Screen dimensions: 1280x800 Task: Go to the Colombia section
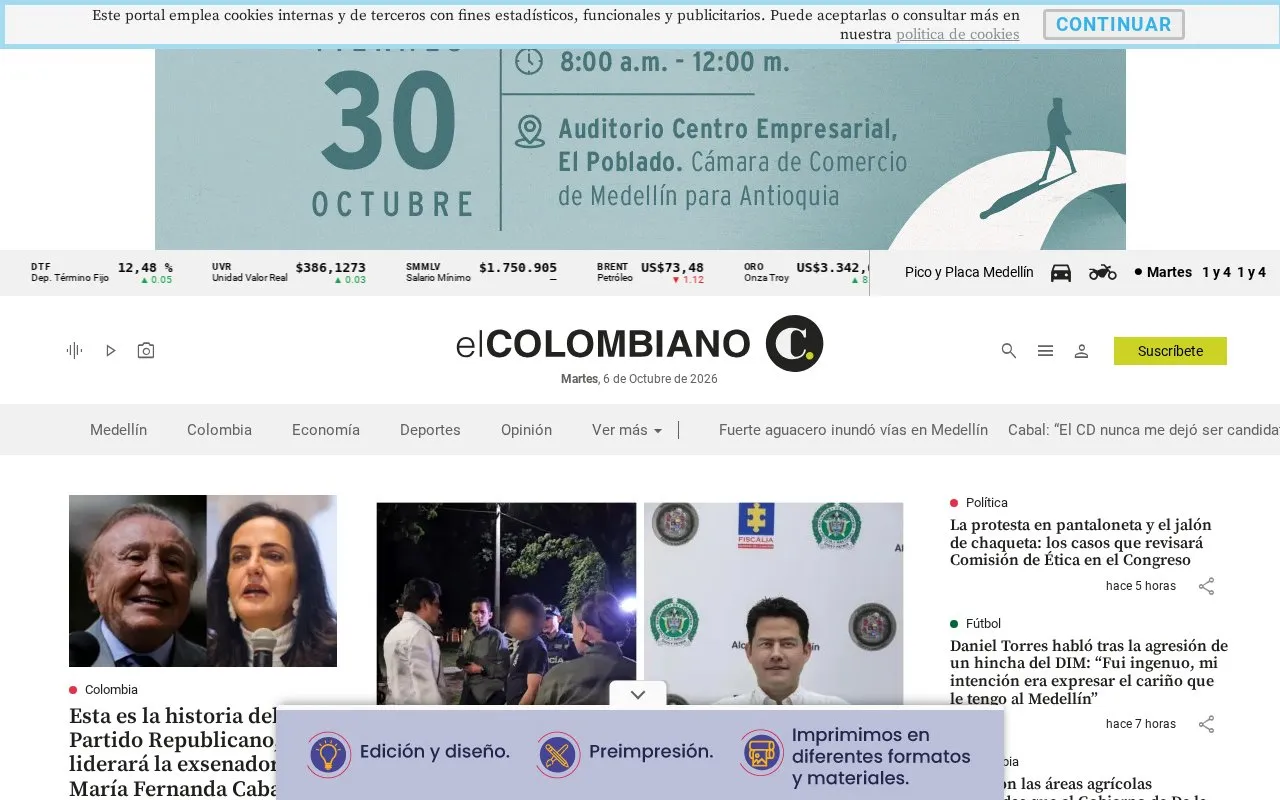(x=219, y=430)
